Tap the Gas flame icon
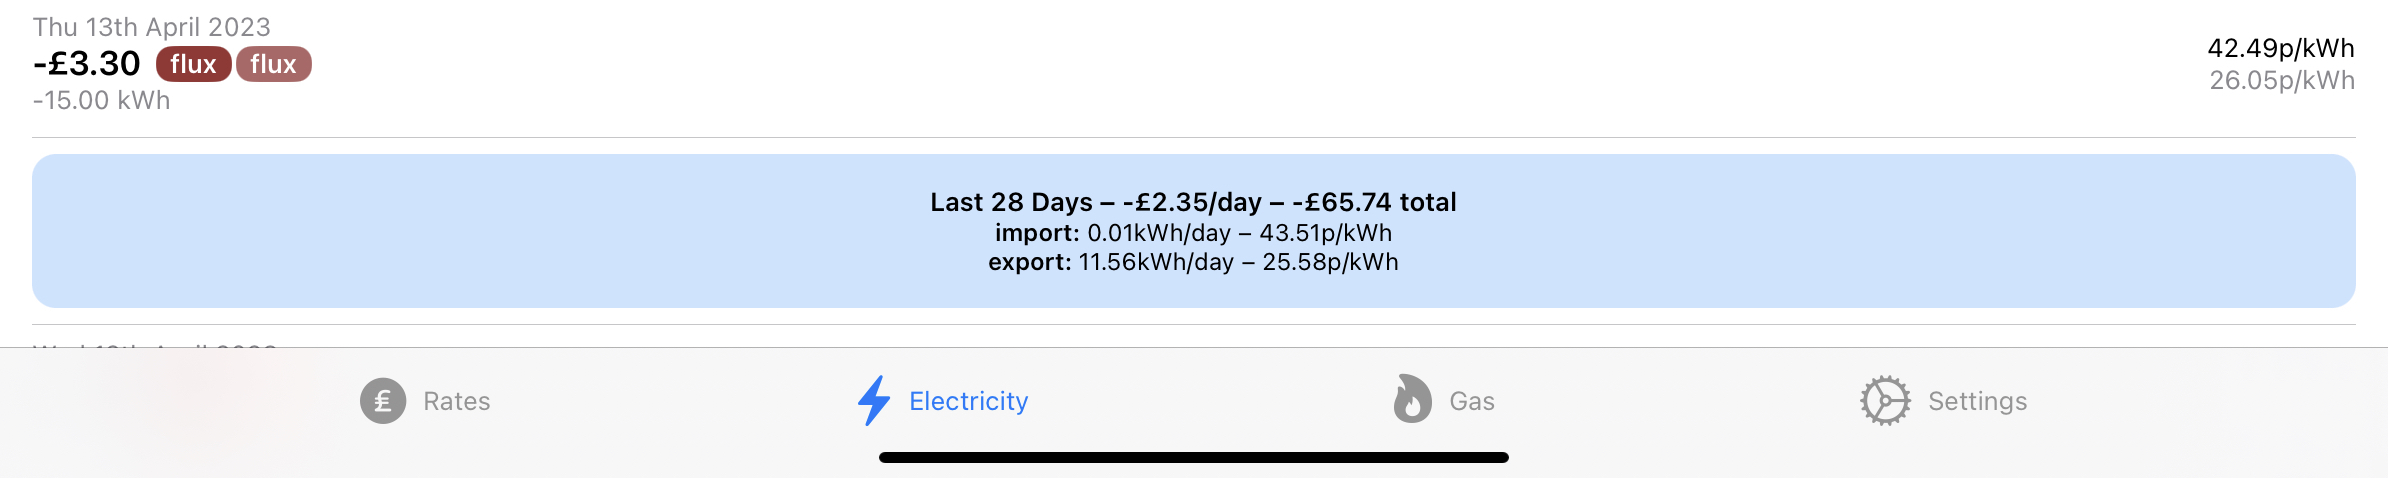The height and width of the screenshot is (478, 2388). (x=1412, y=399)
